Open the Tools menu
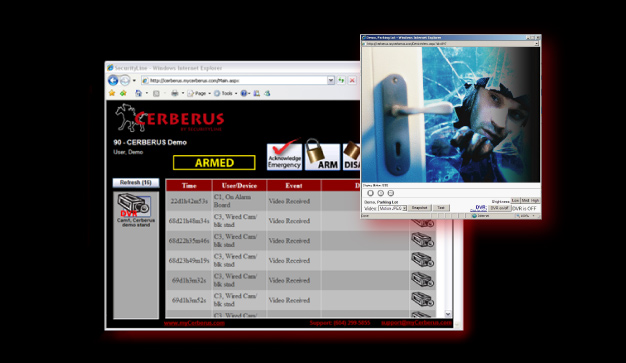626x363 pixels. (226, 93)
